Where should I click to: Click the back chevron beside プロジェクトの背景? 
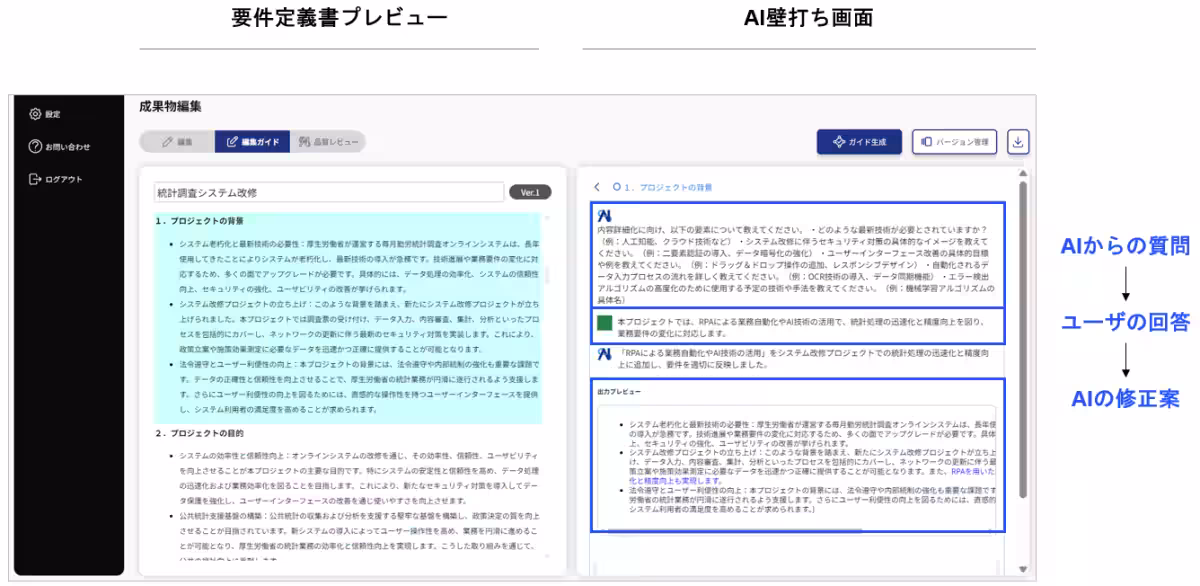tap(597, 187)
